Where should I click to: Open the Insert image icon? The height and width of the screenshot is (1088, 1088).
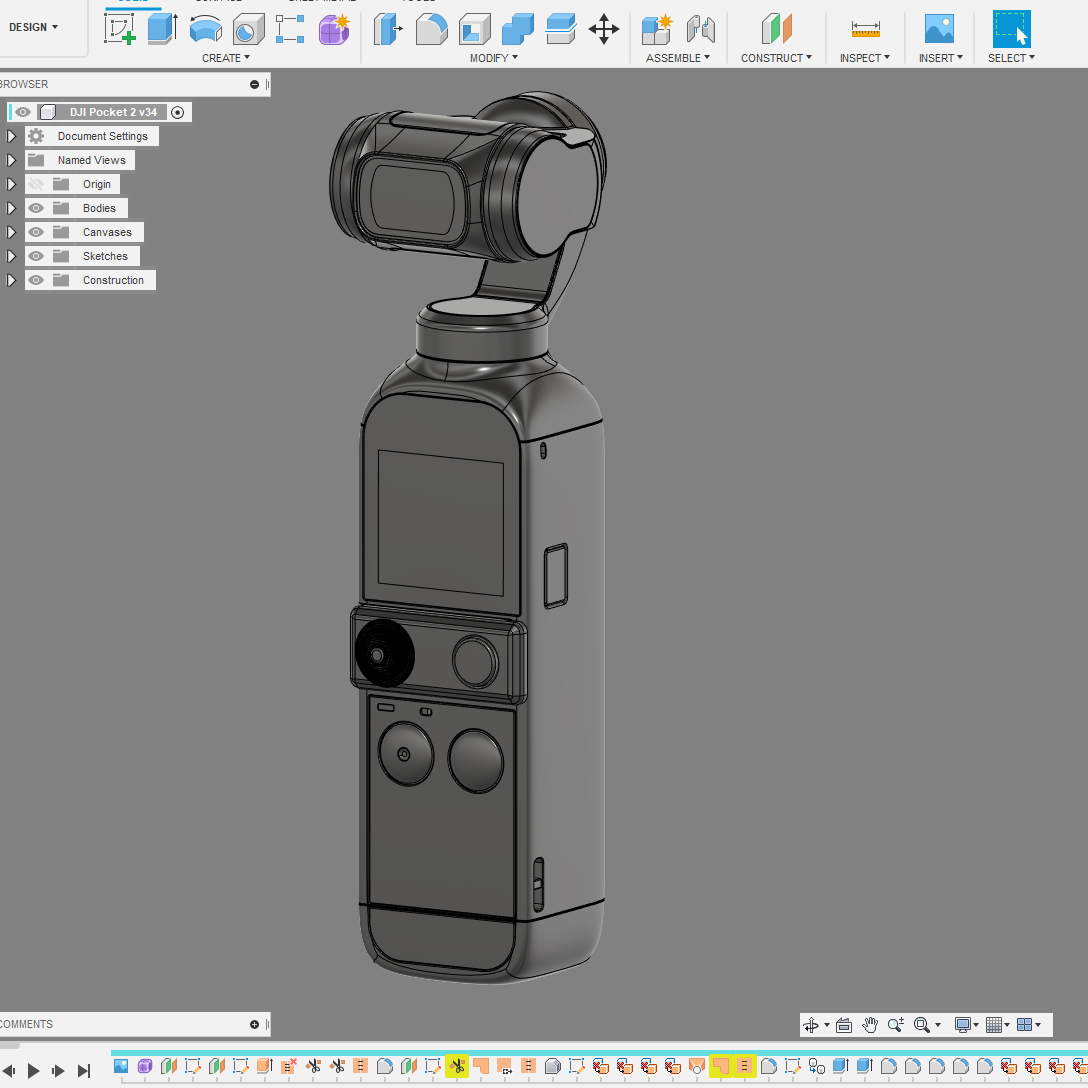point(939,29)
